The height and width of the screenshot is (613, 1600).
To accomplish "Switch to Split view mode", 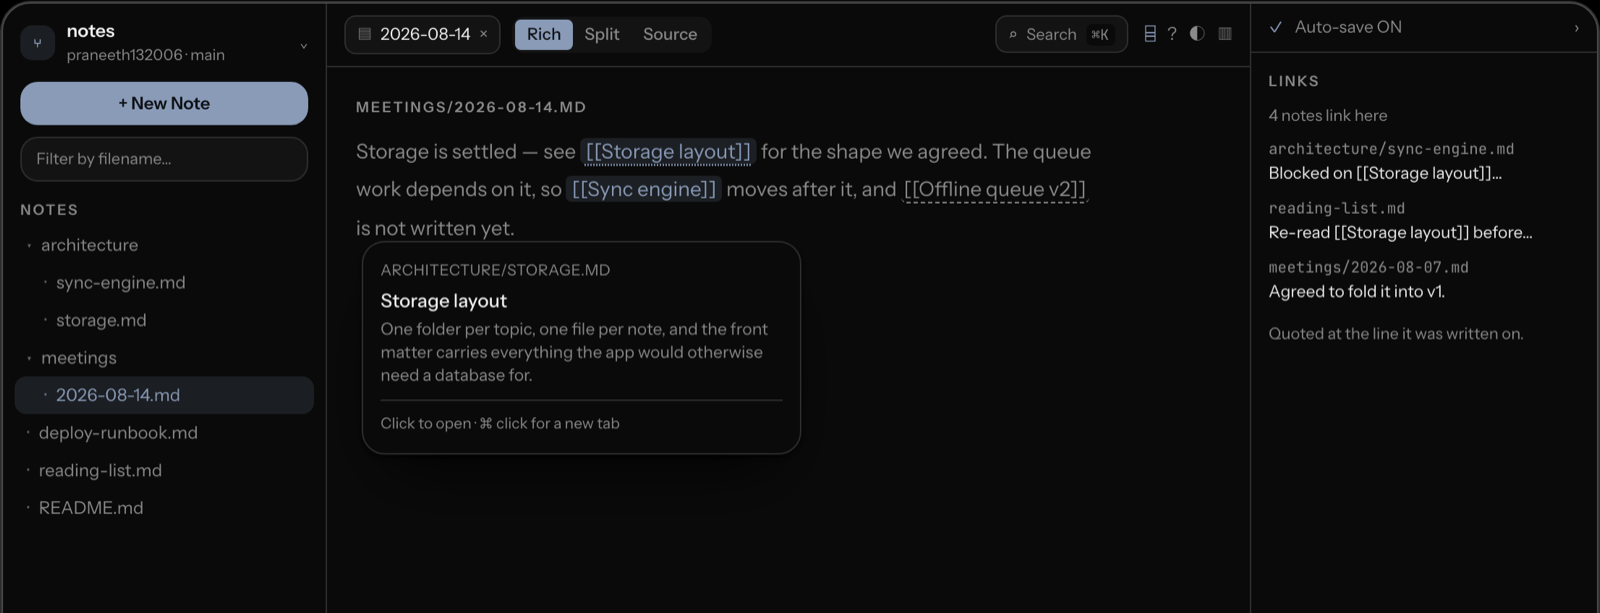I will [x=602, y=34].
